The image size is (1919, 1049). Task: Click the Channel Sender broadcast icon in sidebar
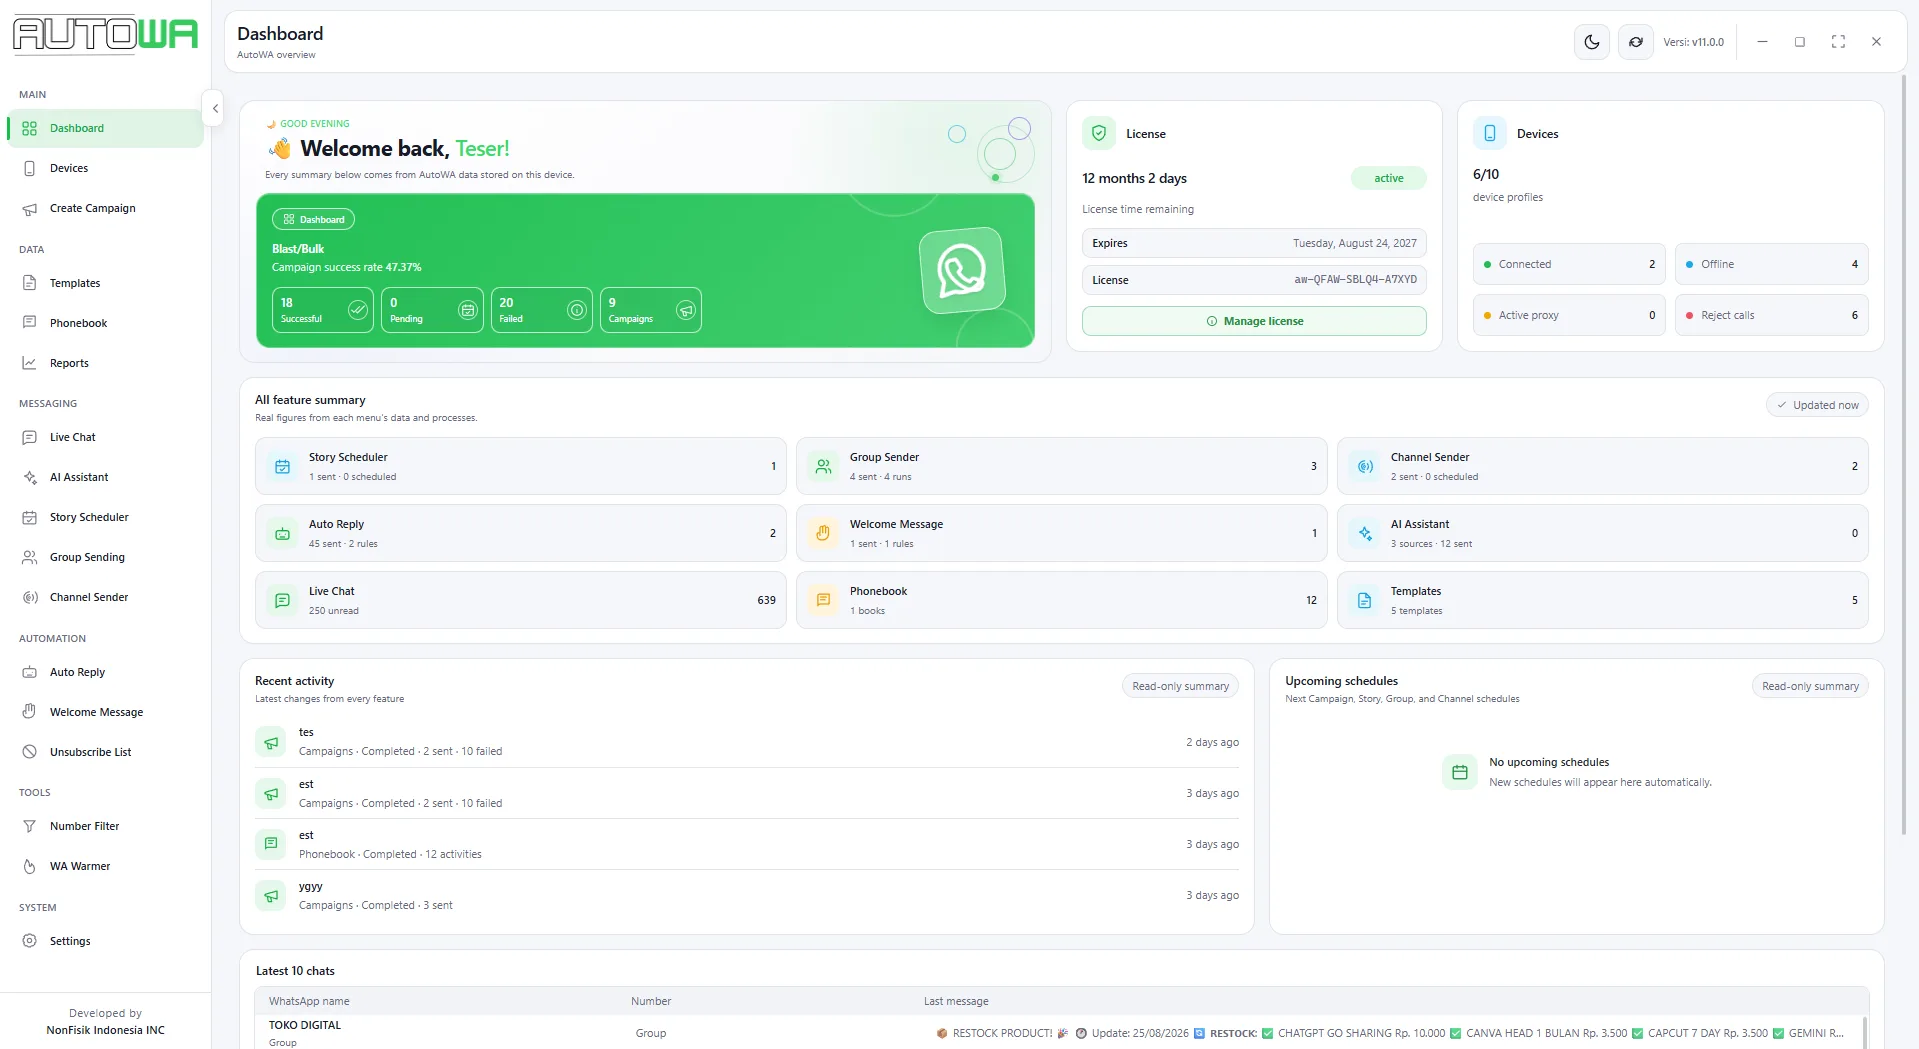[30, 597]
